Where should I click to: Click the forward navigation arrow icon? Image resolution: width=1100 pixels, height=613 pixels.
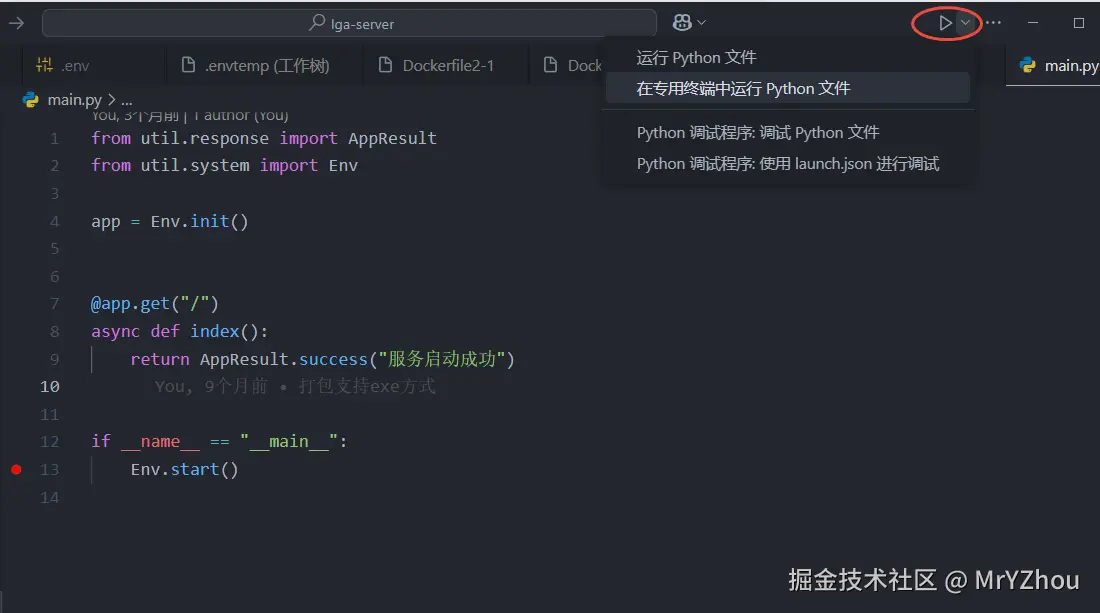point(16,22)
